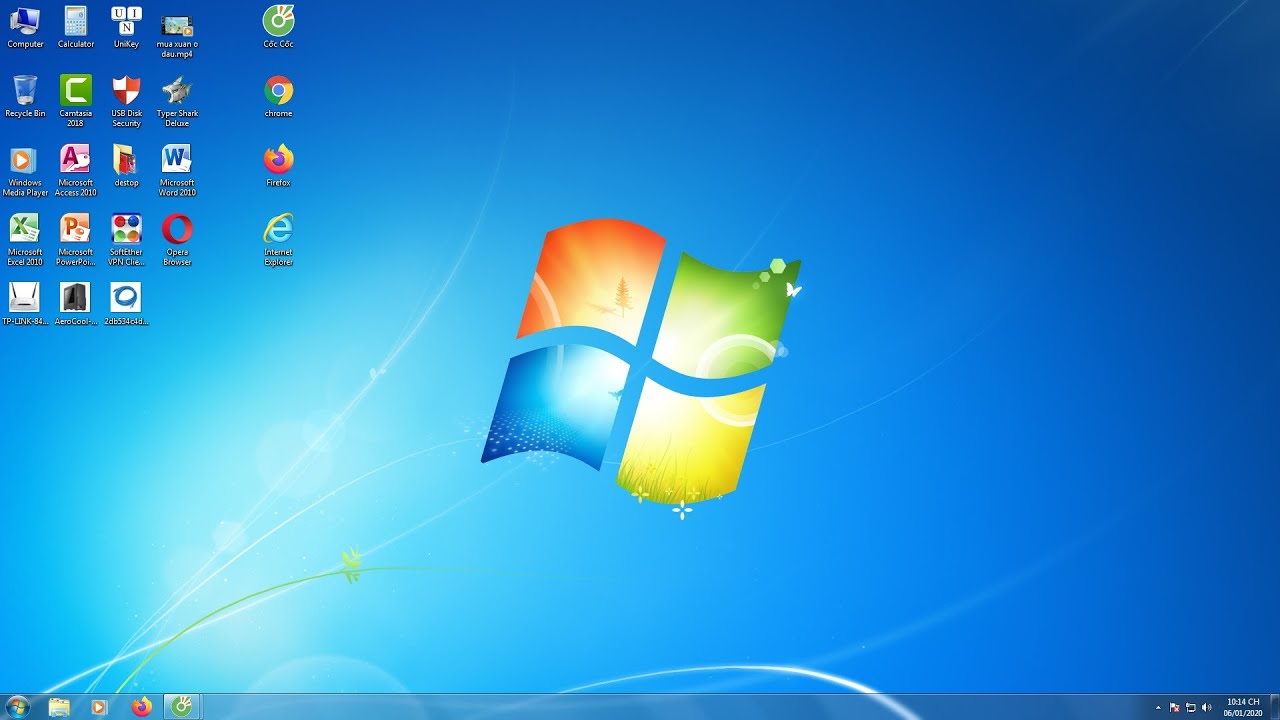This screenshot has width=1280, height=720.
Task: Open the volume speaker tray icon
Action: click(1206, 707)
